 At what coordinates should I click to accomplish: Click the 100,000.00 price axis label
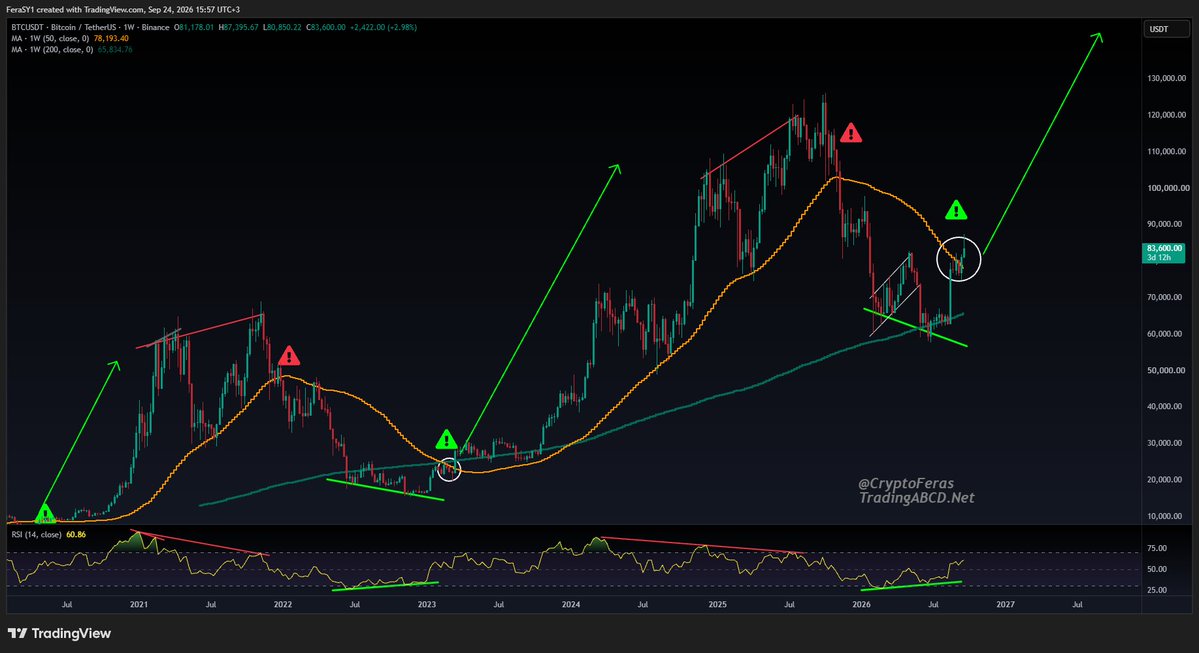[1168, 188]
